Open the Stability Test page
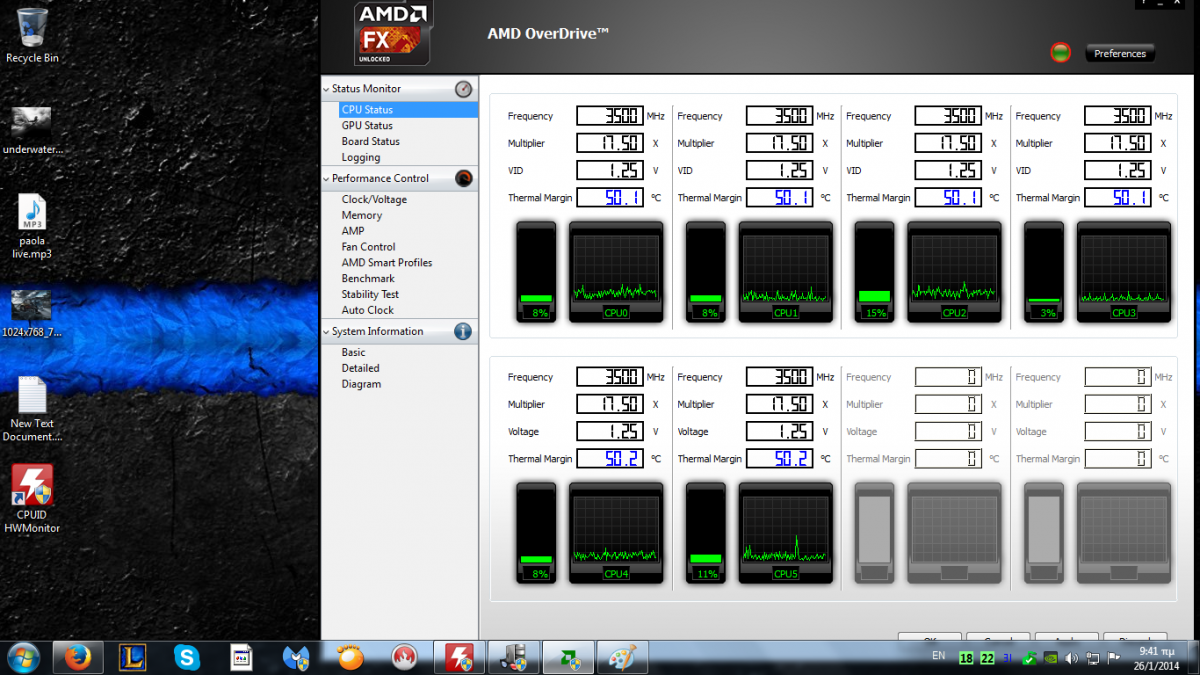Screen dimensions: 1200x675 tap(370, 295)
